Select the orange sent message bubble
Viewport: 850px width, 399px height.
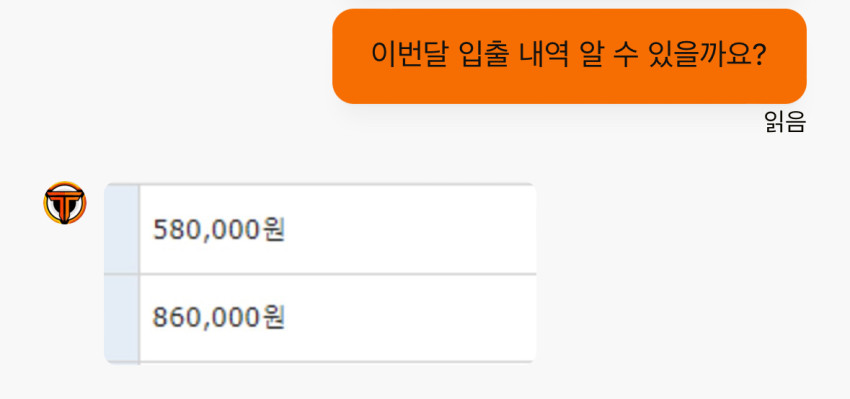point(569,56)
